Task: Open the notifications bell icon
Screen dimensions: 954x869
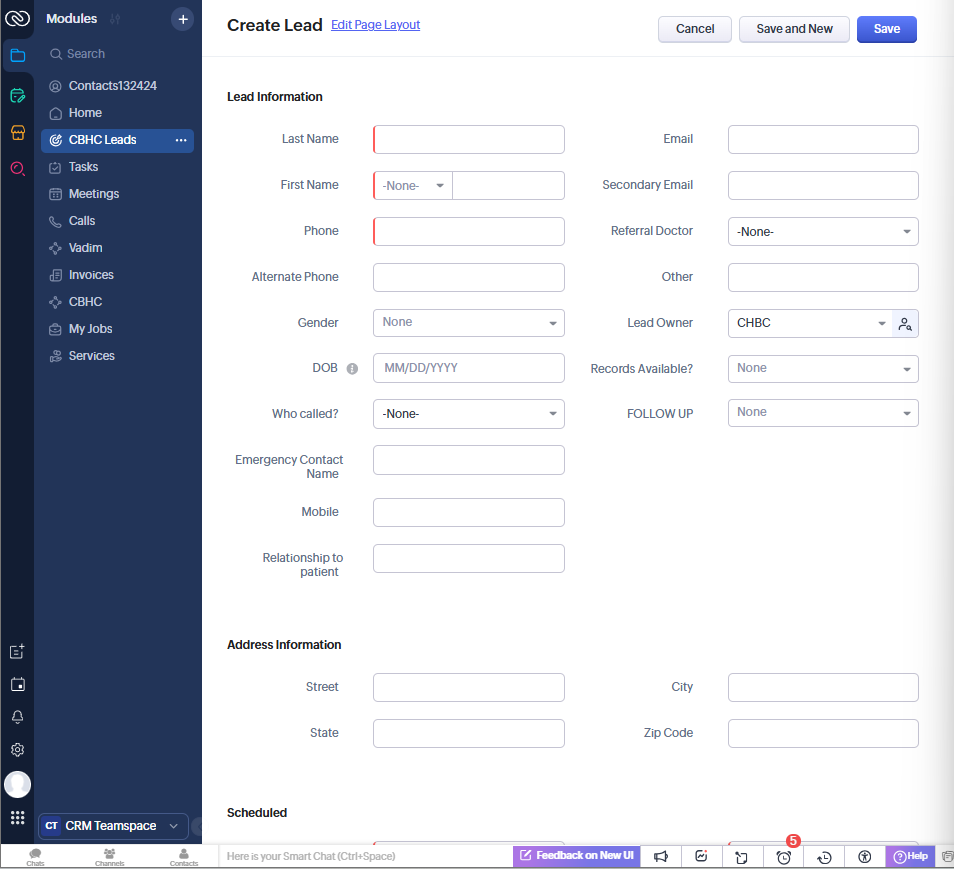Action: [18, 717]
